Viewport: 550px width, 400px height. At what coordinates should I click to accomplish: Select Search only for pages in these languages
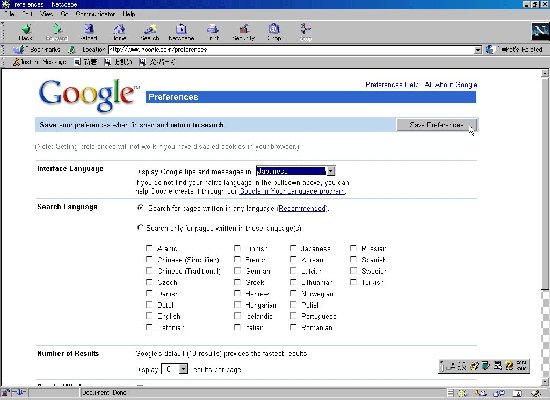pyautogui.click(x=140, y=228)
